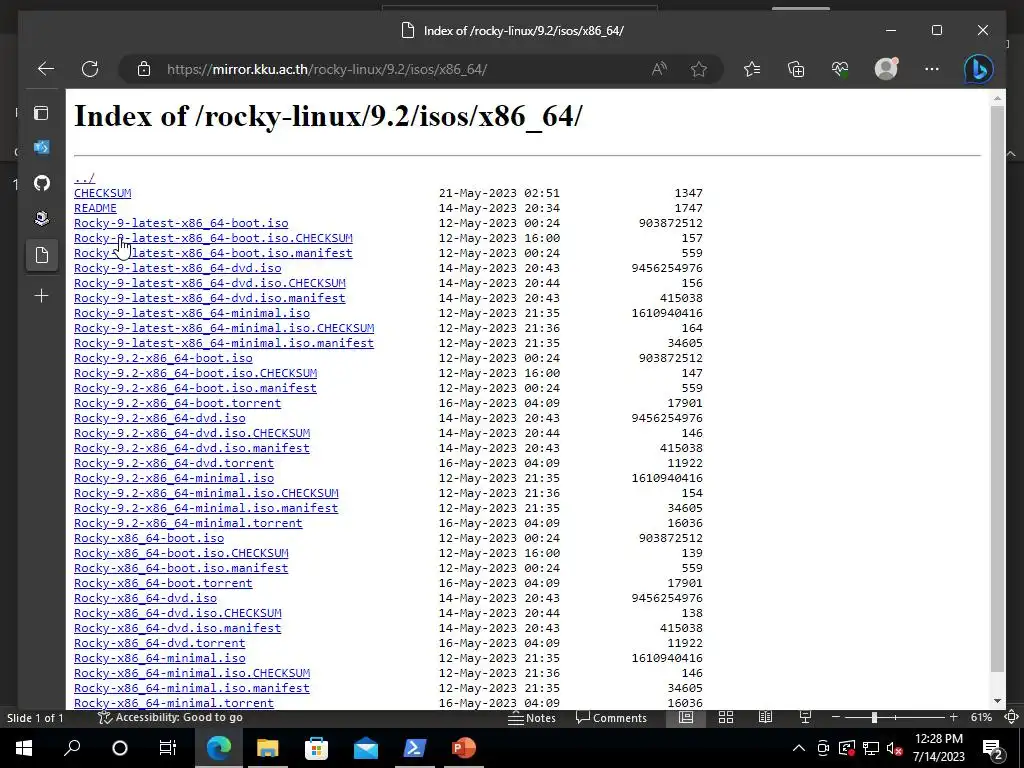Download Rocky-9.2-x86_64-dvd.iso

[160, 418]
